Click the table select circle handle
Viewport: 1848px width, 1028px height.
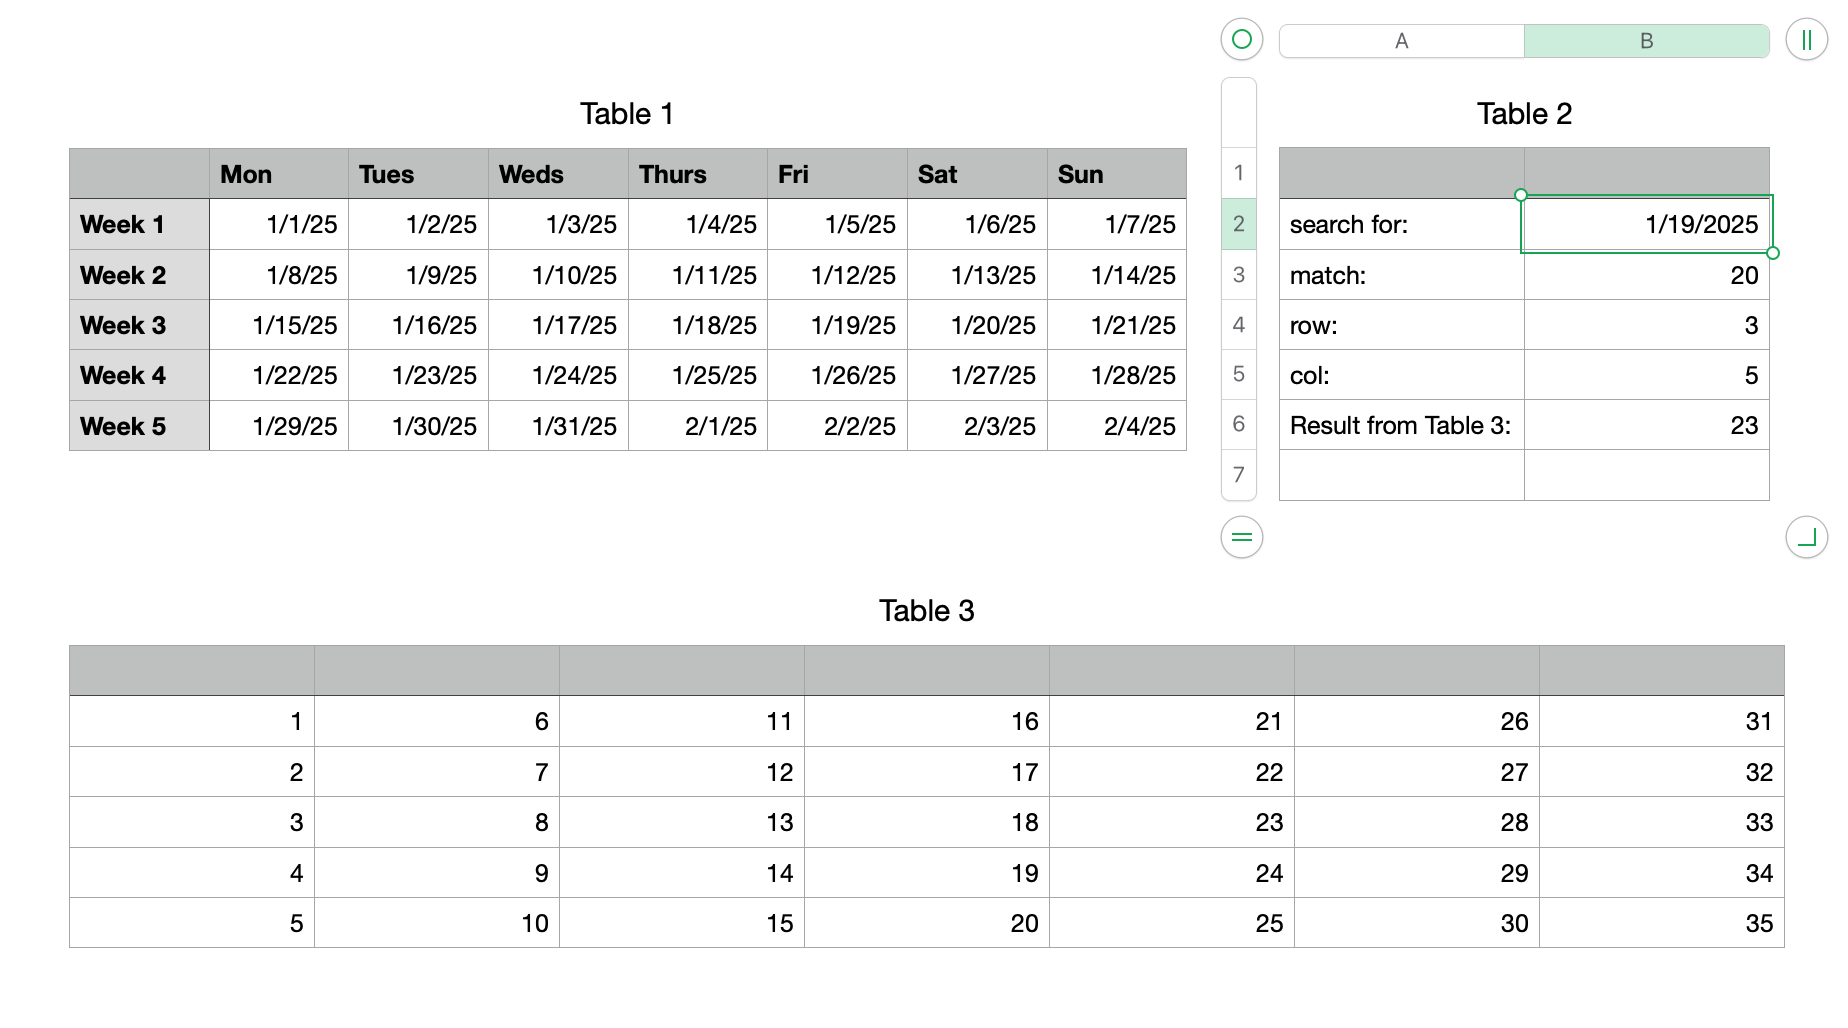1241,40
